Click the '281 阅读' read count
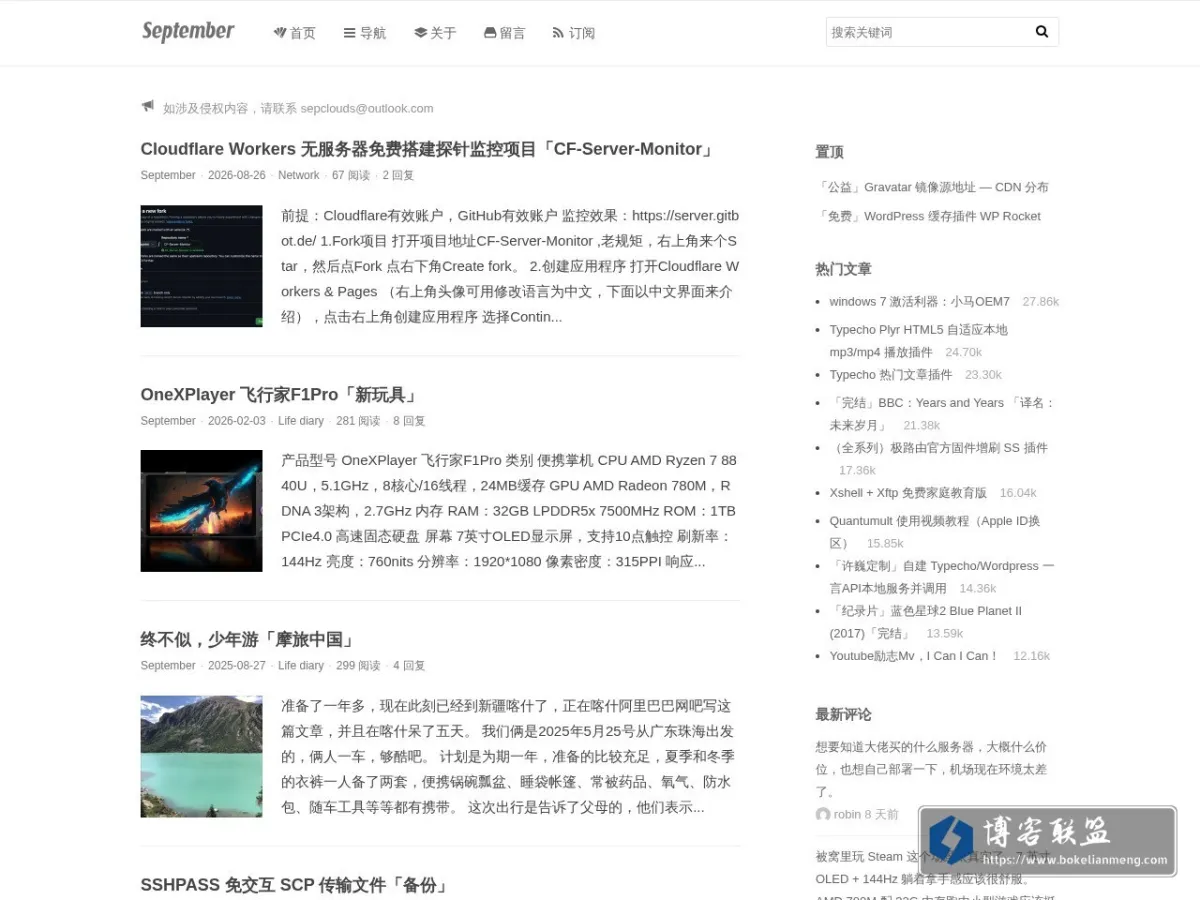Viewport: 1200px width, 900px height. [358, 421]
